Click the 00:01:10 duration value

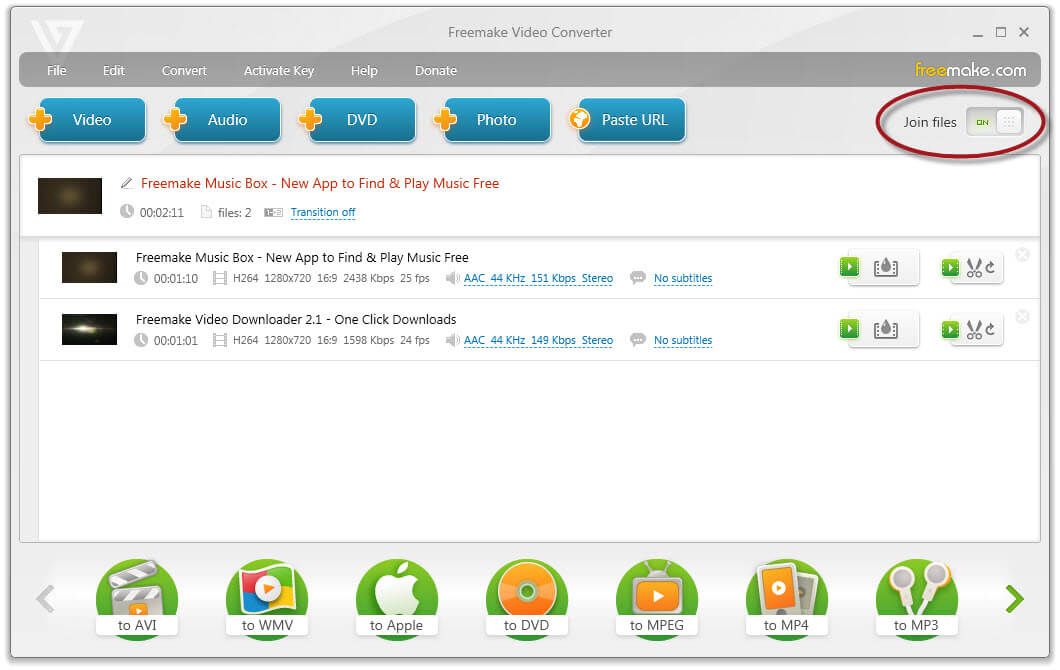pos(176,279)
